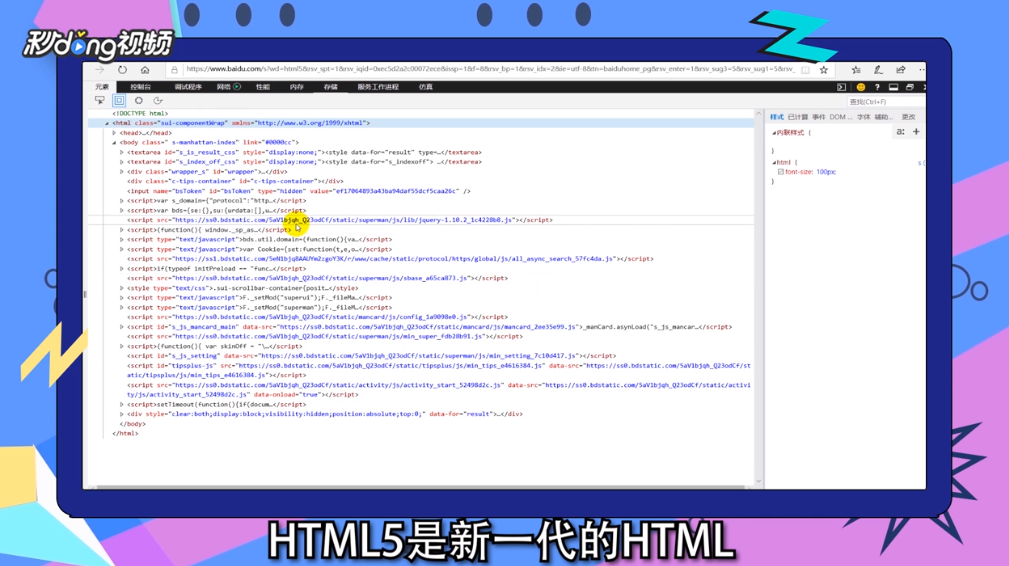
Task: Collapse the 内联样式 rule block
Action: pos(773,133)
